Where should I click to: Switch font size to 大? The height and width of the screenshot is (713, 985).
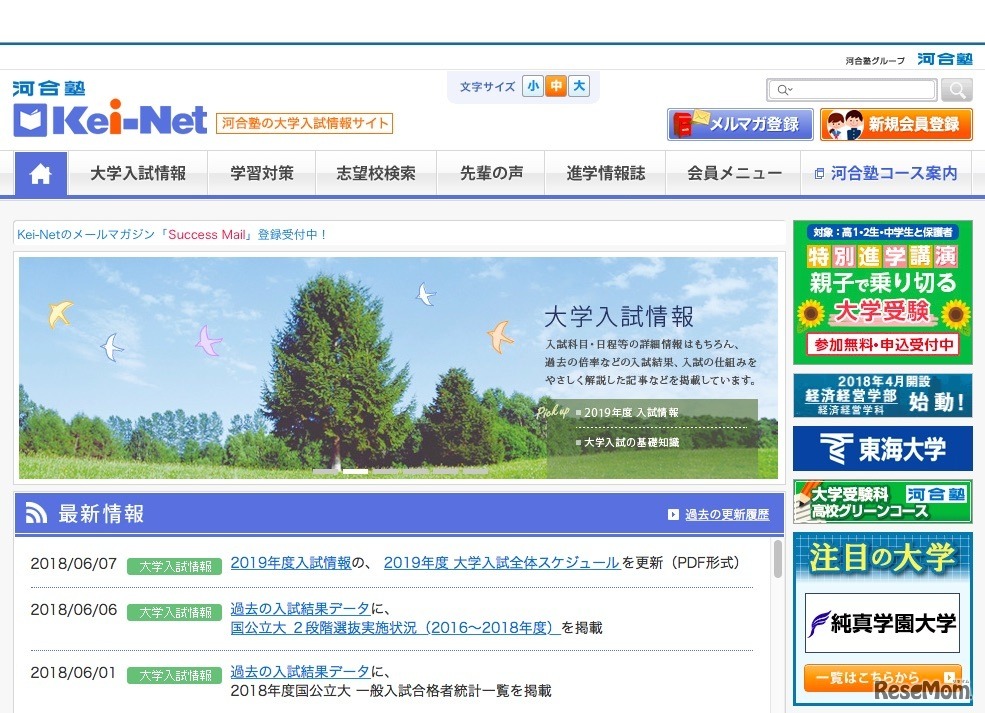tap(578, 87)
